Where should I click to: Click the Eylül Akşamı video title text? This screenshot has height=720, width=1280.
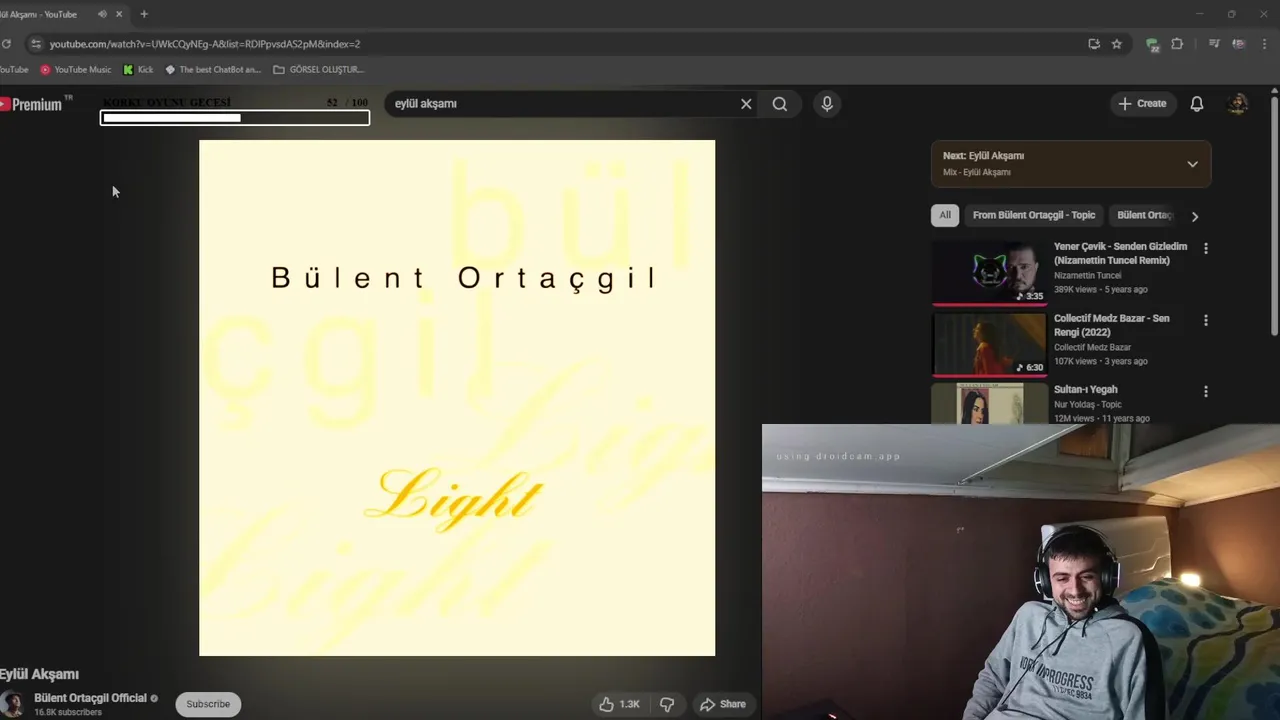coord(39,674)
